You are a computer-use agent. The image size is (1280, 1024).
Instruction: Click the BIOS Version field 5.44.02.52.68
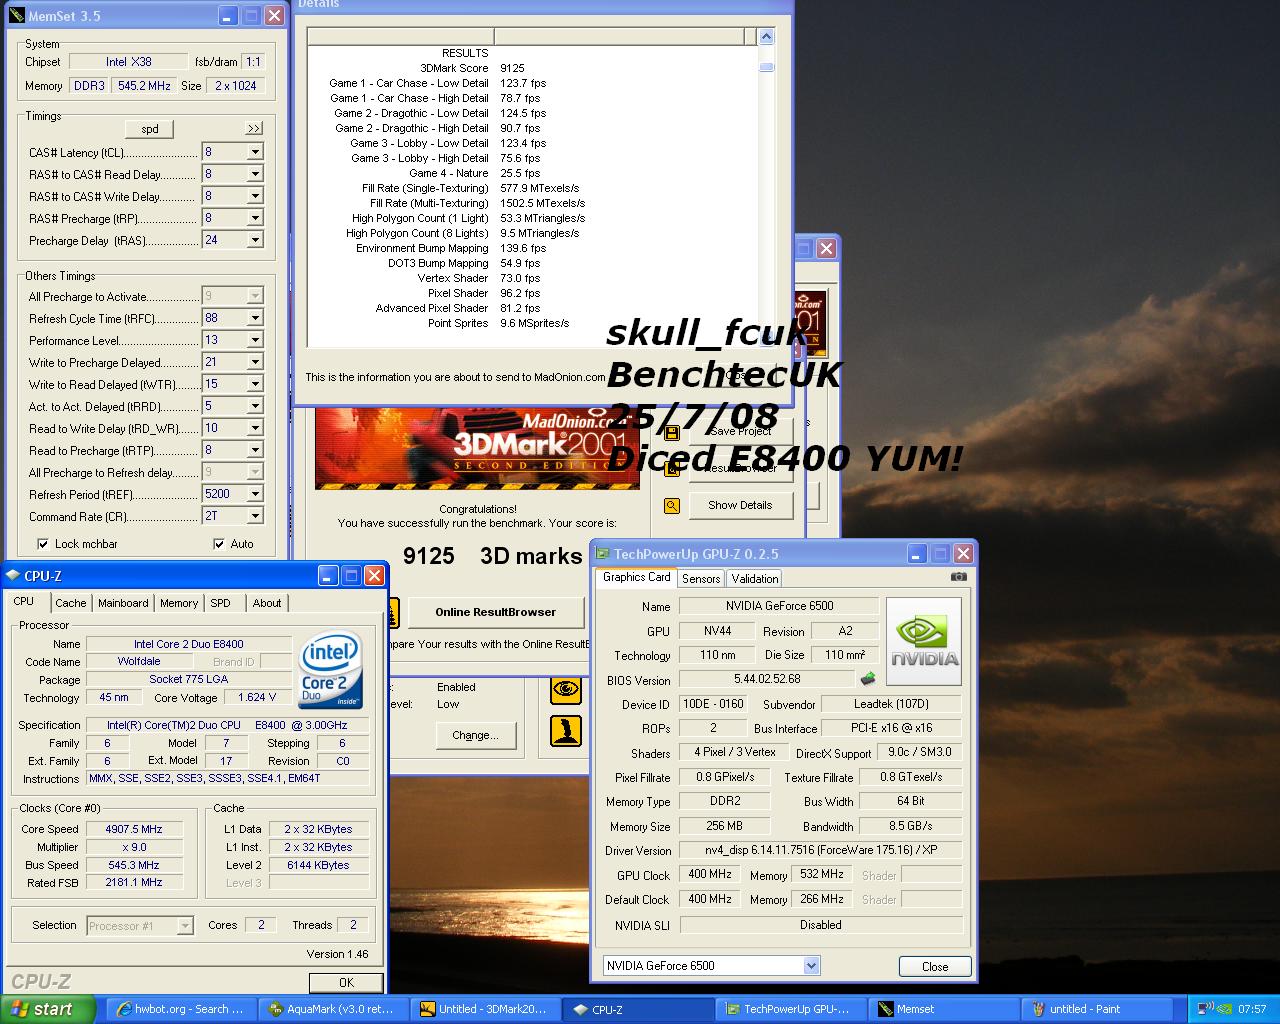click(x=767, y=679)
